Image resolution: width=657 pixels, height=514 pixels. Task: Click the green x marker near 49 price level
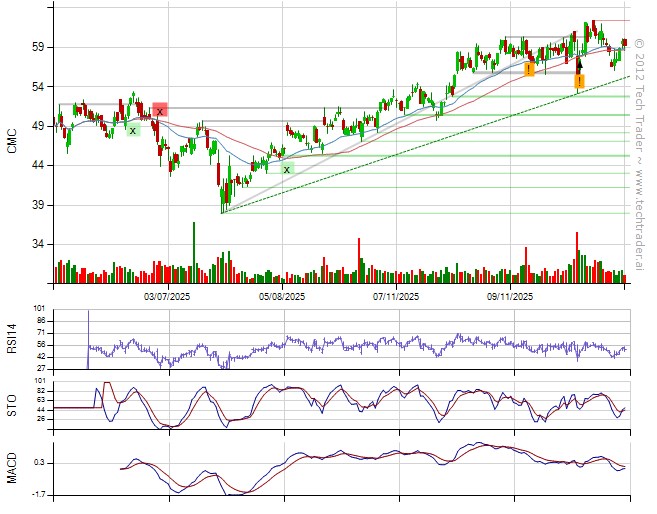click(133, 130)
